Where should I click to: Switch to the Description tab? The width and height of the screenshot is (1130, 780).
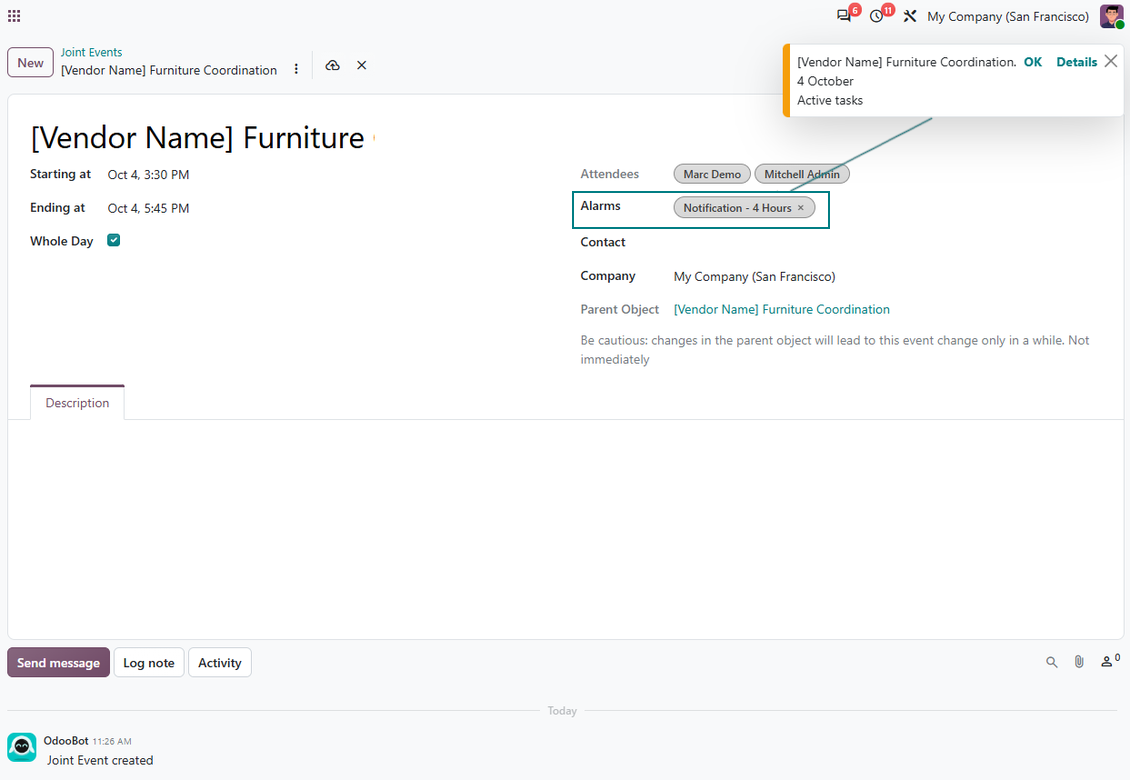(77, 403)
